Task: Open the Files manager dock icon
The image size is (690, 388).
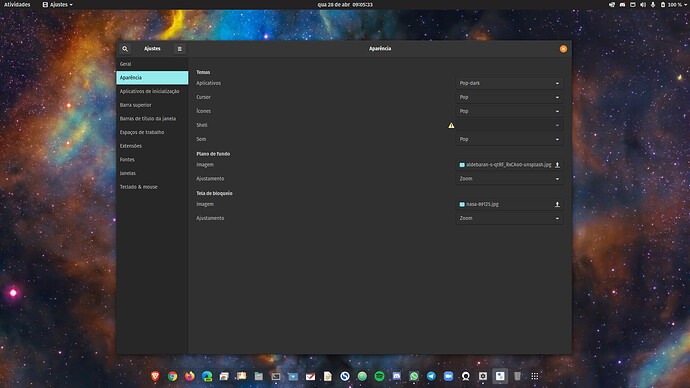Action: pyautogui.click(x=259, y=376)
